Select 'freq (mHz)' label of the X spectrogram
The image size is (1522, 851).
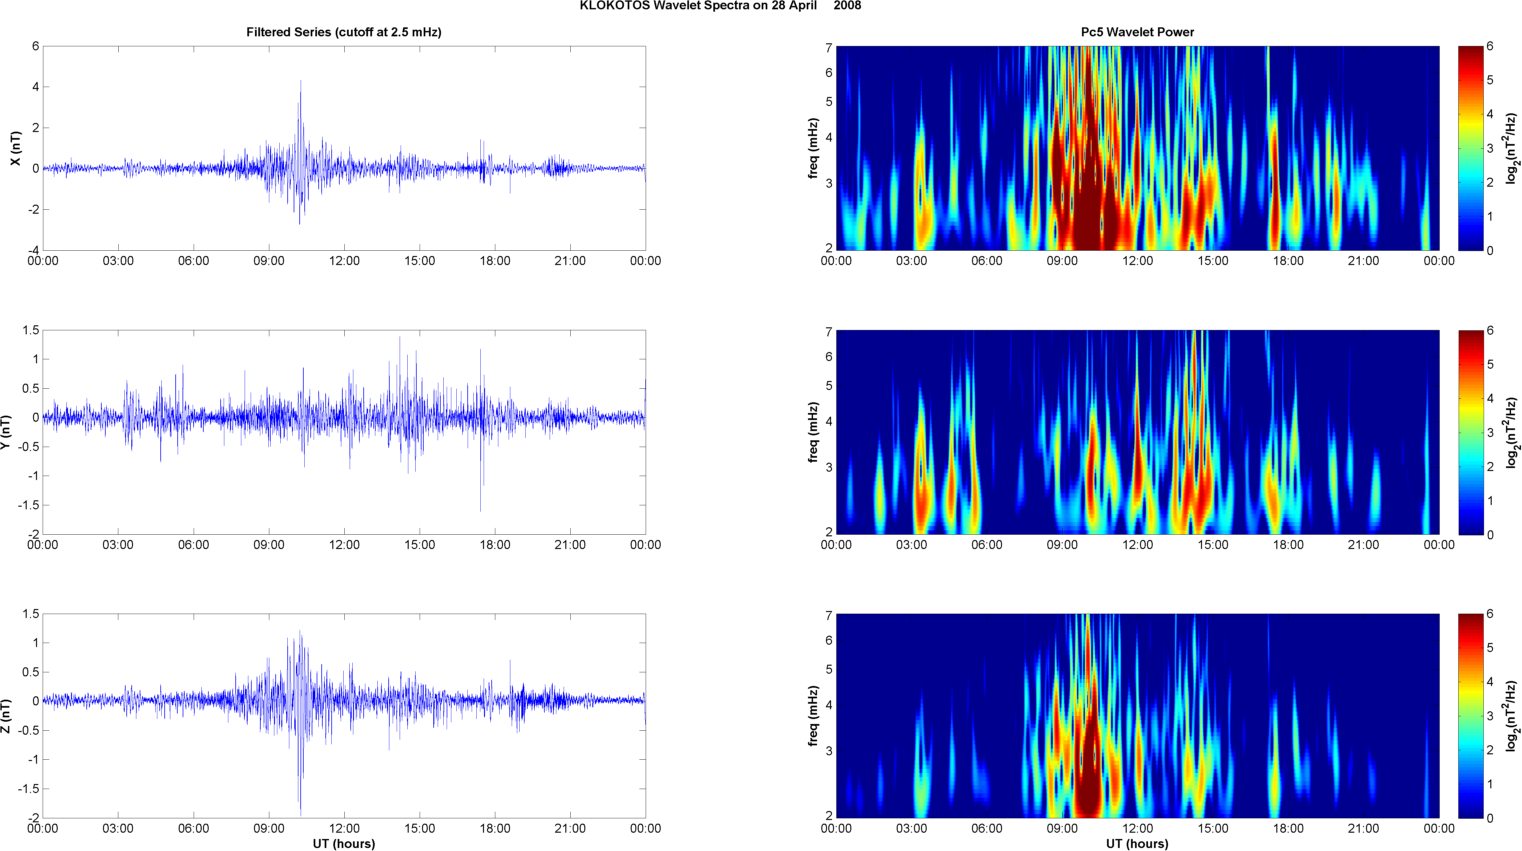pyautogui.click(x=813, y=148)
